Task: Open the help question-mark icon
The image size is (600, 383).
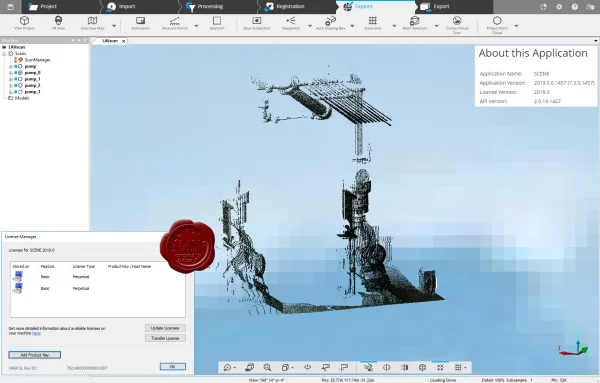Action: (x=574, y=7)
